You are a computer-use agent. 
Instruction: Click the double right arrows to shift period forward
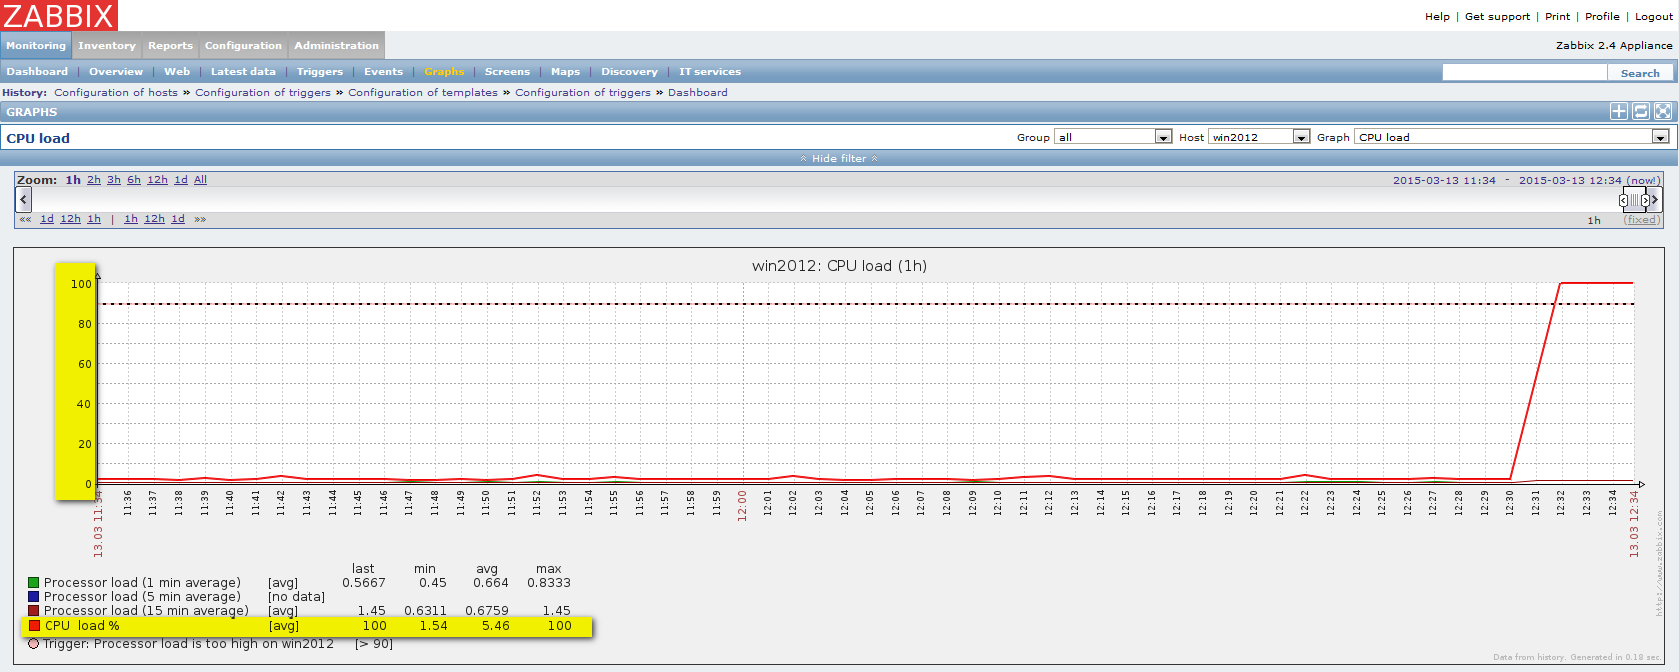(200, 219)
